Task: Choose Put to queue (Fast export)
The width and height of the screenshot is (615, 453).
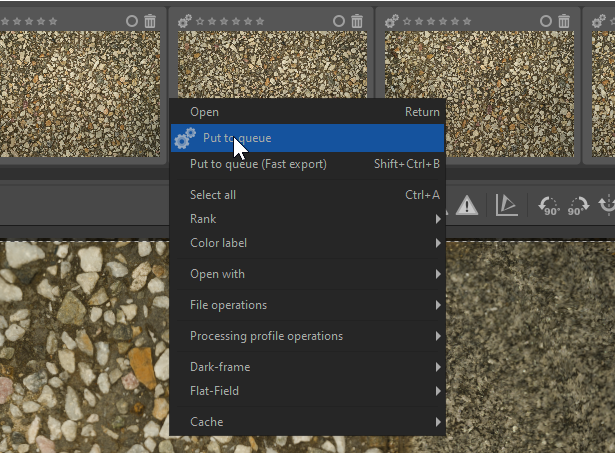Action: tap(308, 164)
